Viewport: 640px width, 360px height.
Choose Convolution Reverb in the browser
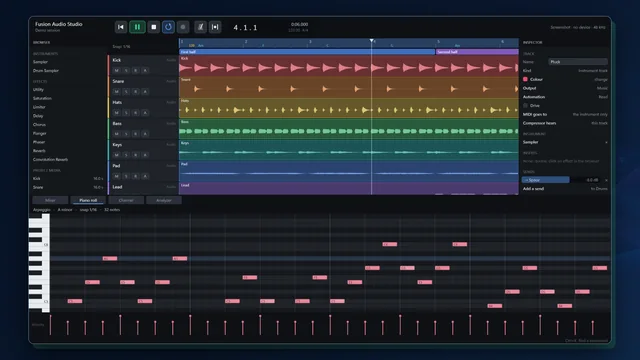coord(50,160)
